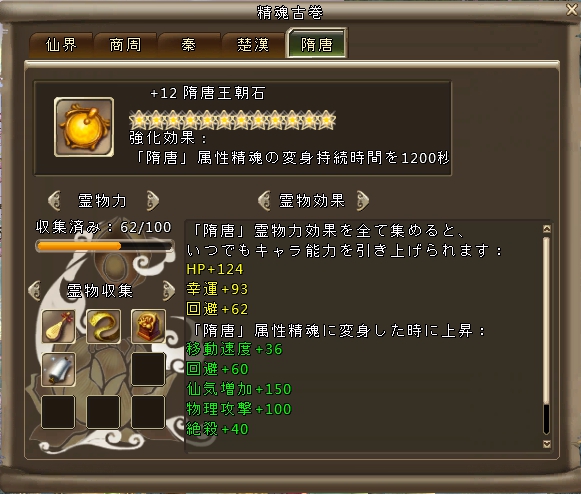Click the empty relic slot beside the scroll

point(148,369)
